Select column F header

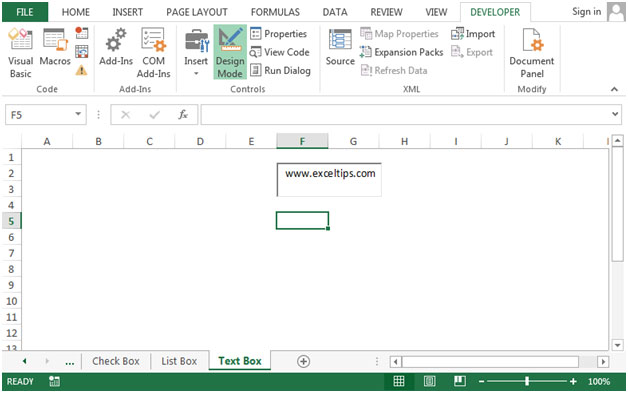pos(302,141)
